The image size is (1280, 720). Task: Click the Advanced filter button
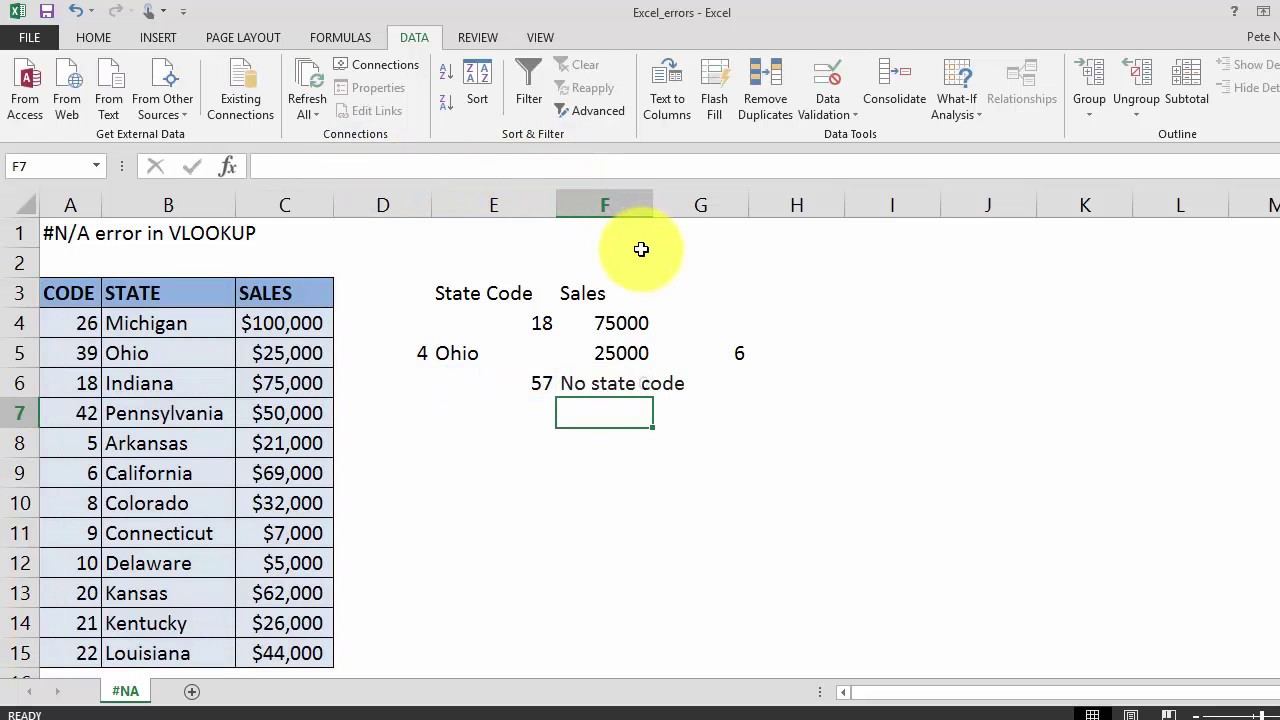[x=590, y=111]
